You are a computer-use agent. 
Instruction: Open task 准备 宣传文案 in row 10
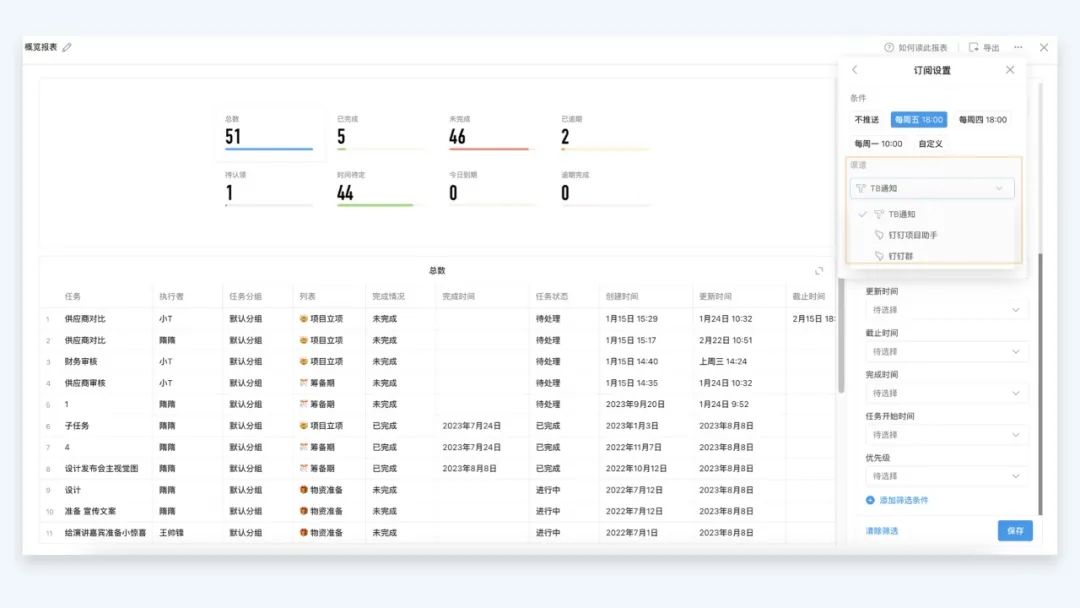(90, 511)
